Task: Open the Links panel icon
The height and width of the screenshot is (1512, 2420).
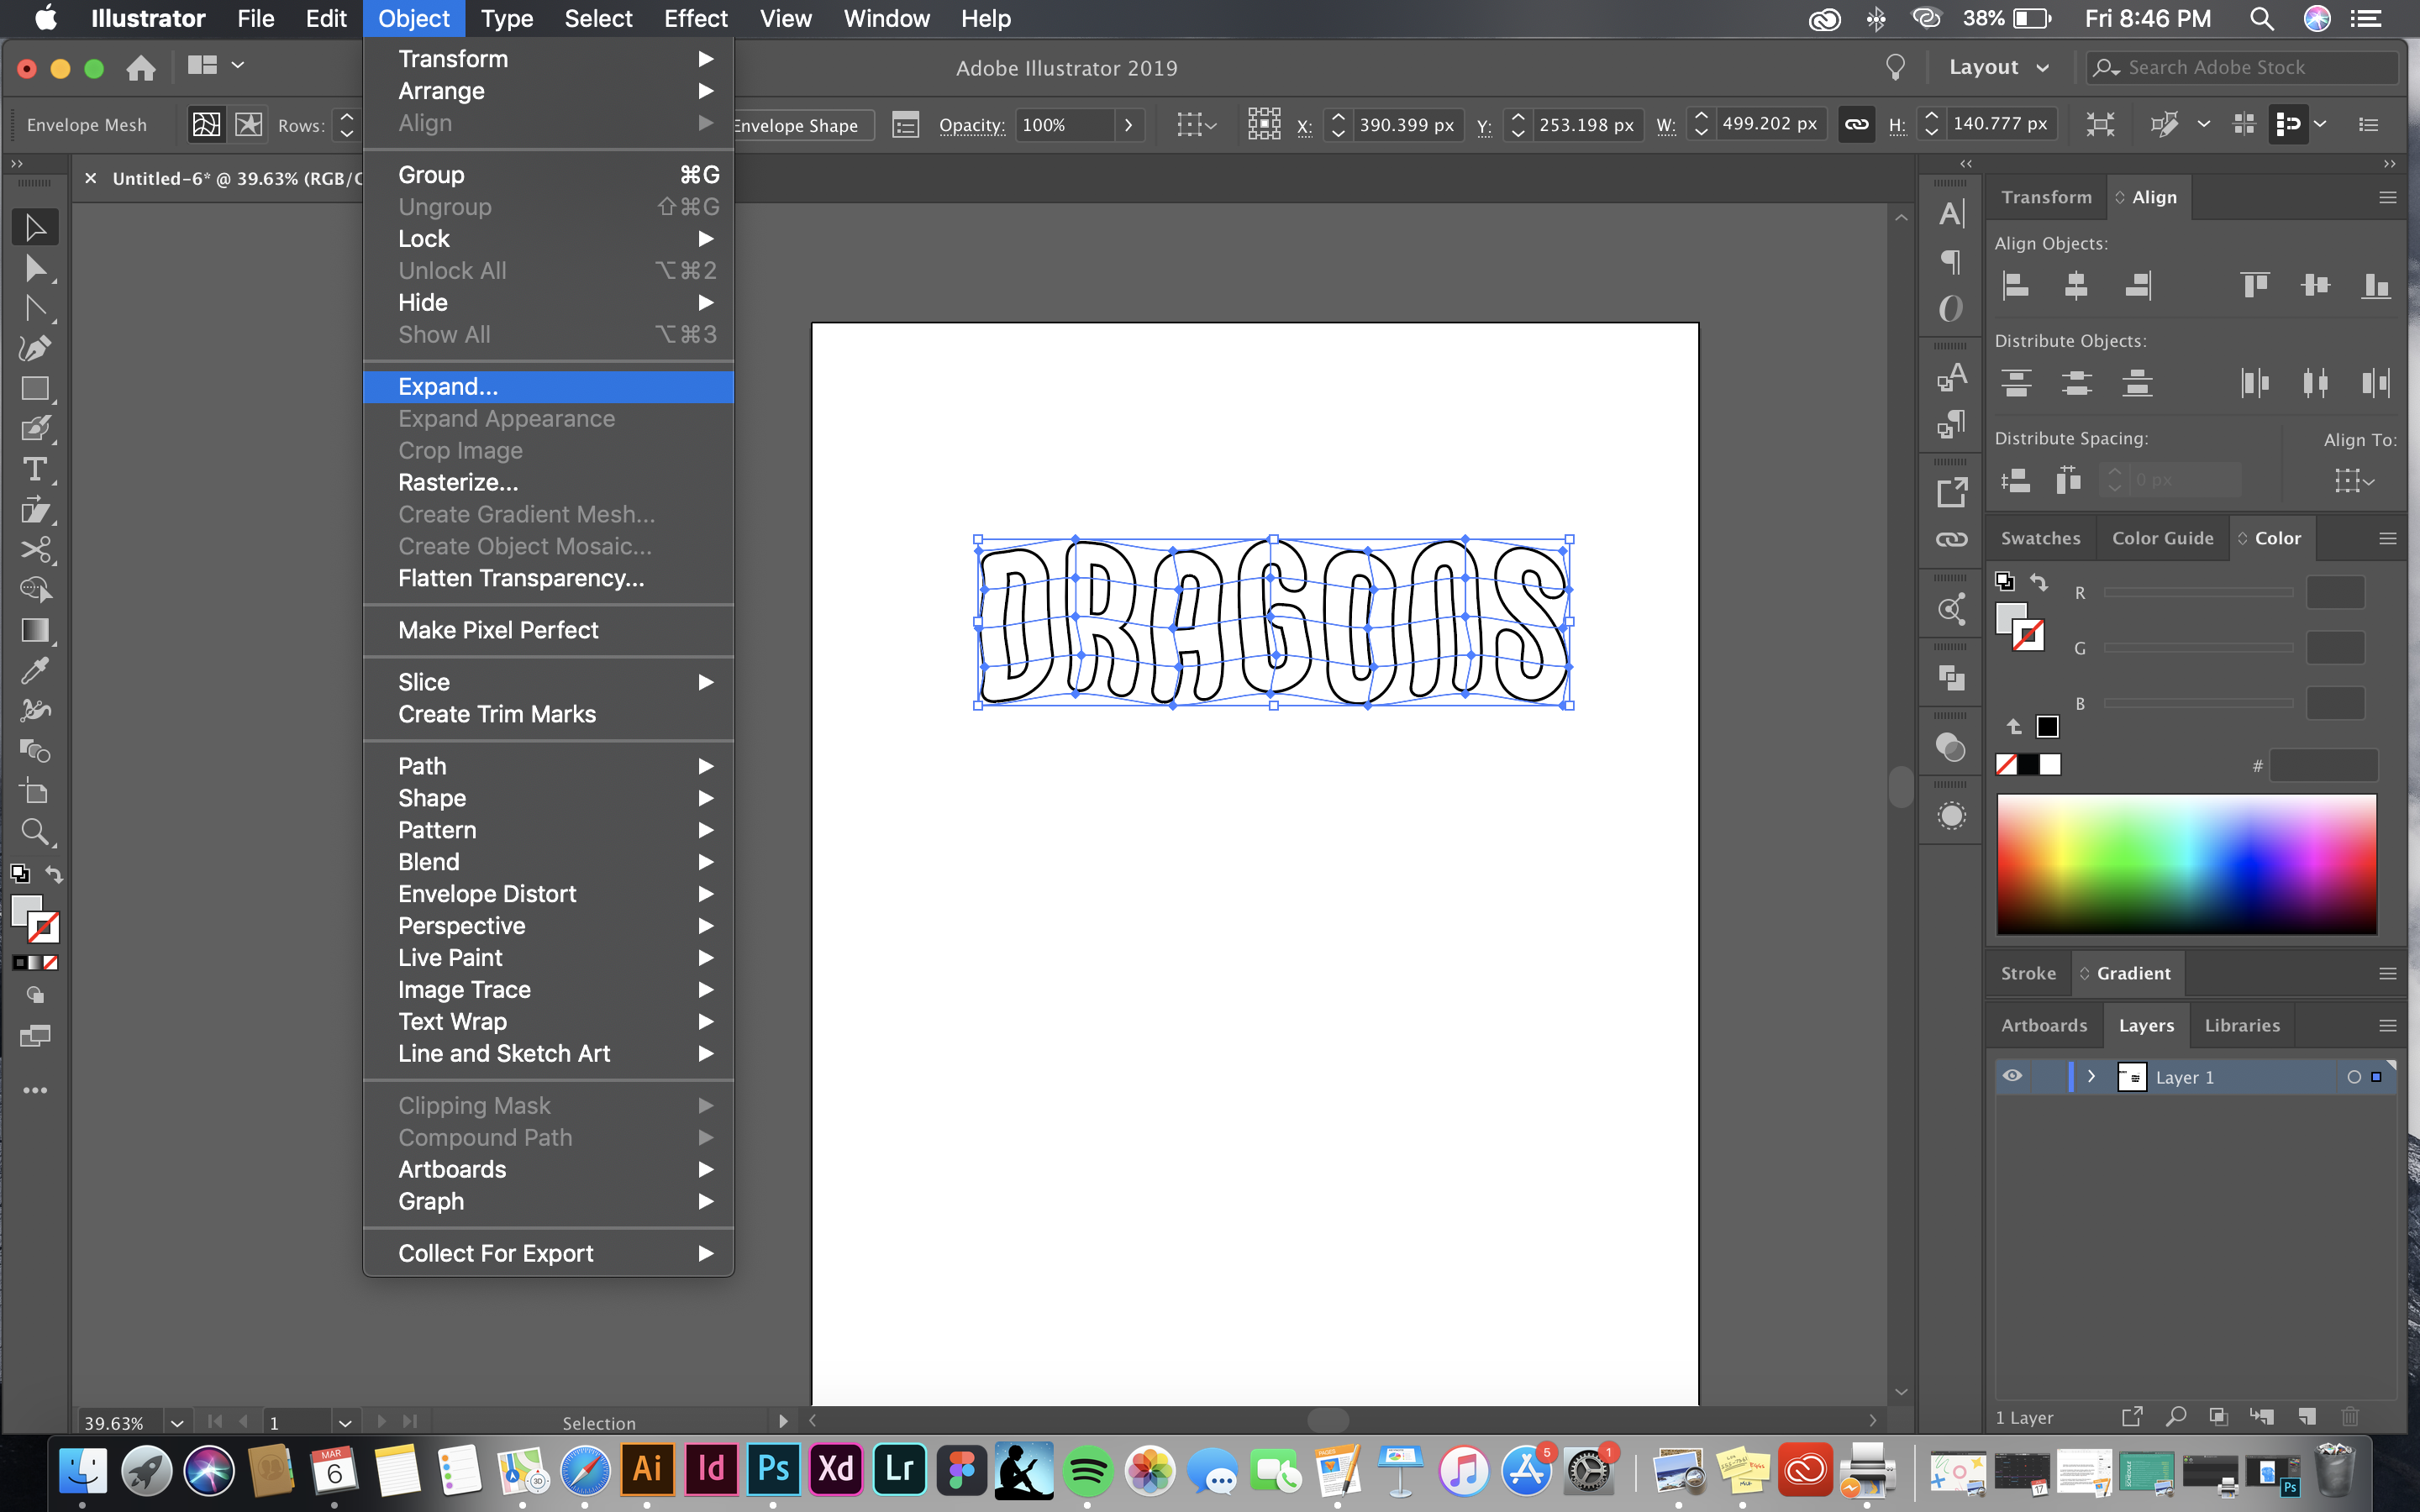Action: click(x=1951, y=540)
